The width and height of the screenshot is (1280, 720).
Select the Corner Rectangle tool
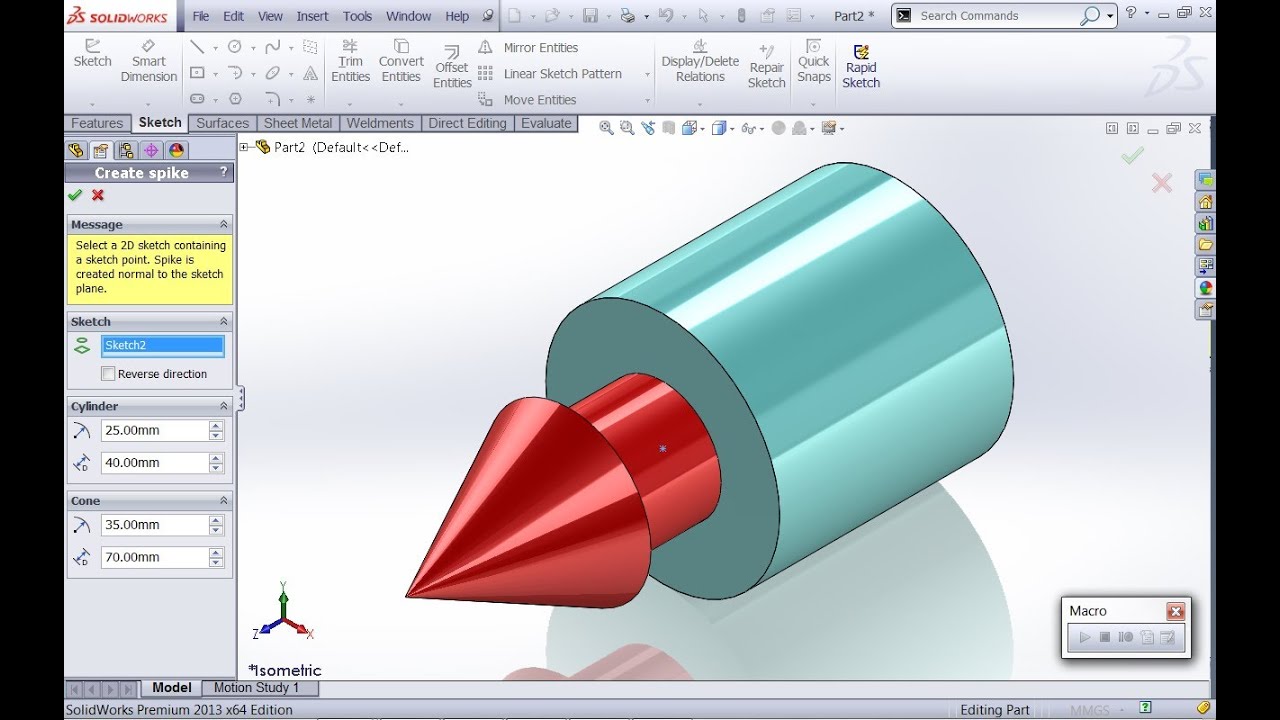pyautogui.click(x=197, y=73)
